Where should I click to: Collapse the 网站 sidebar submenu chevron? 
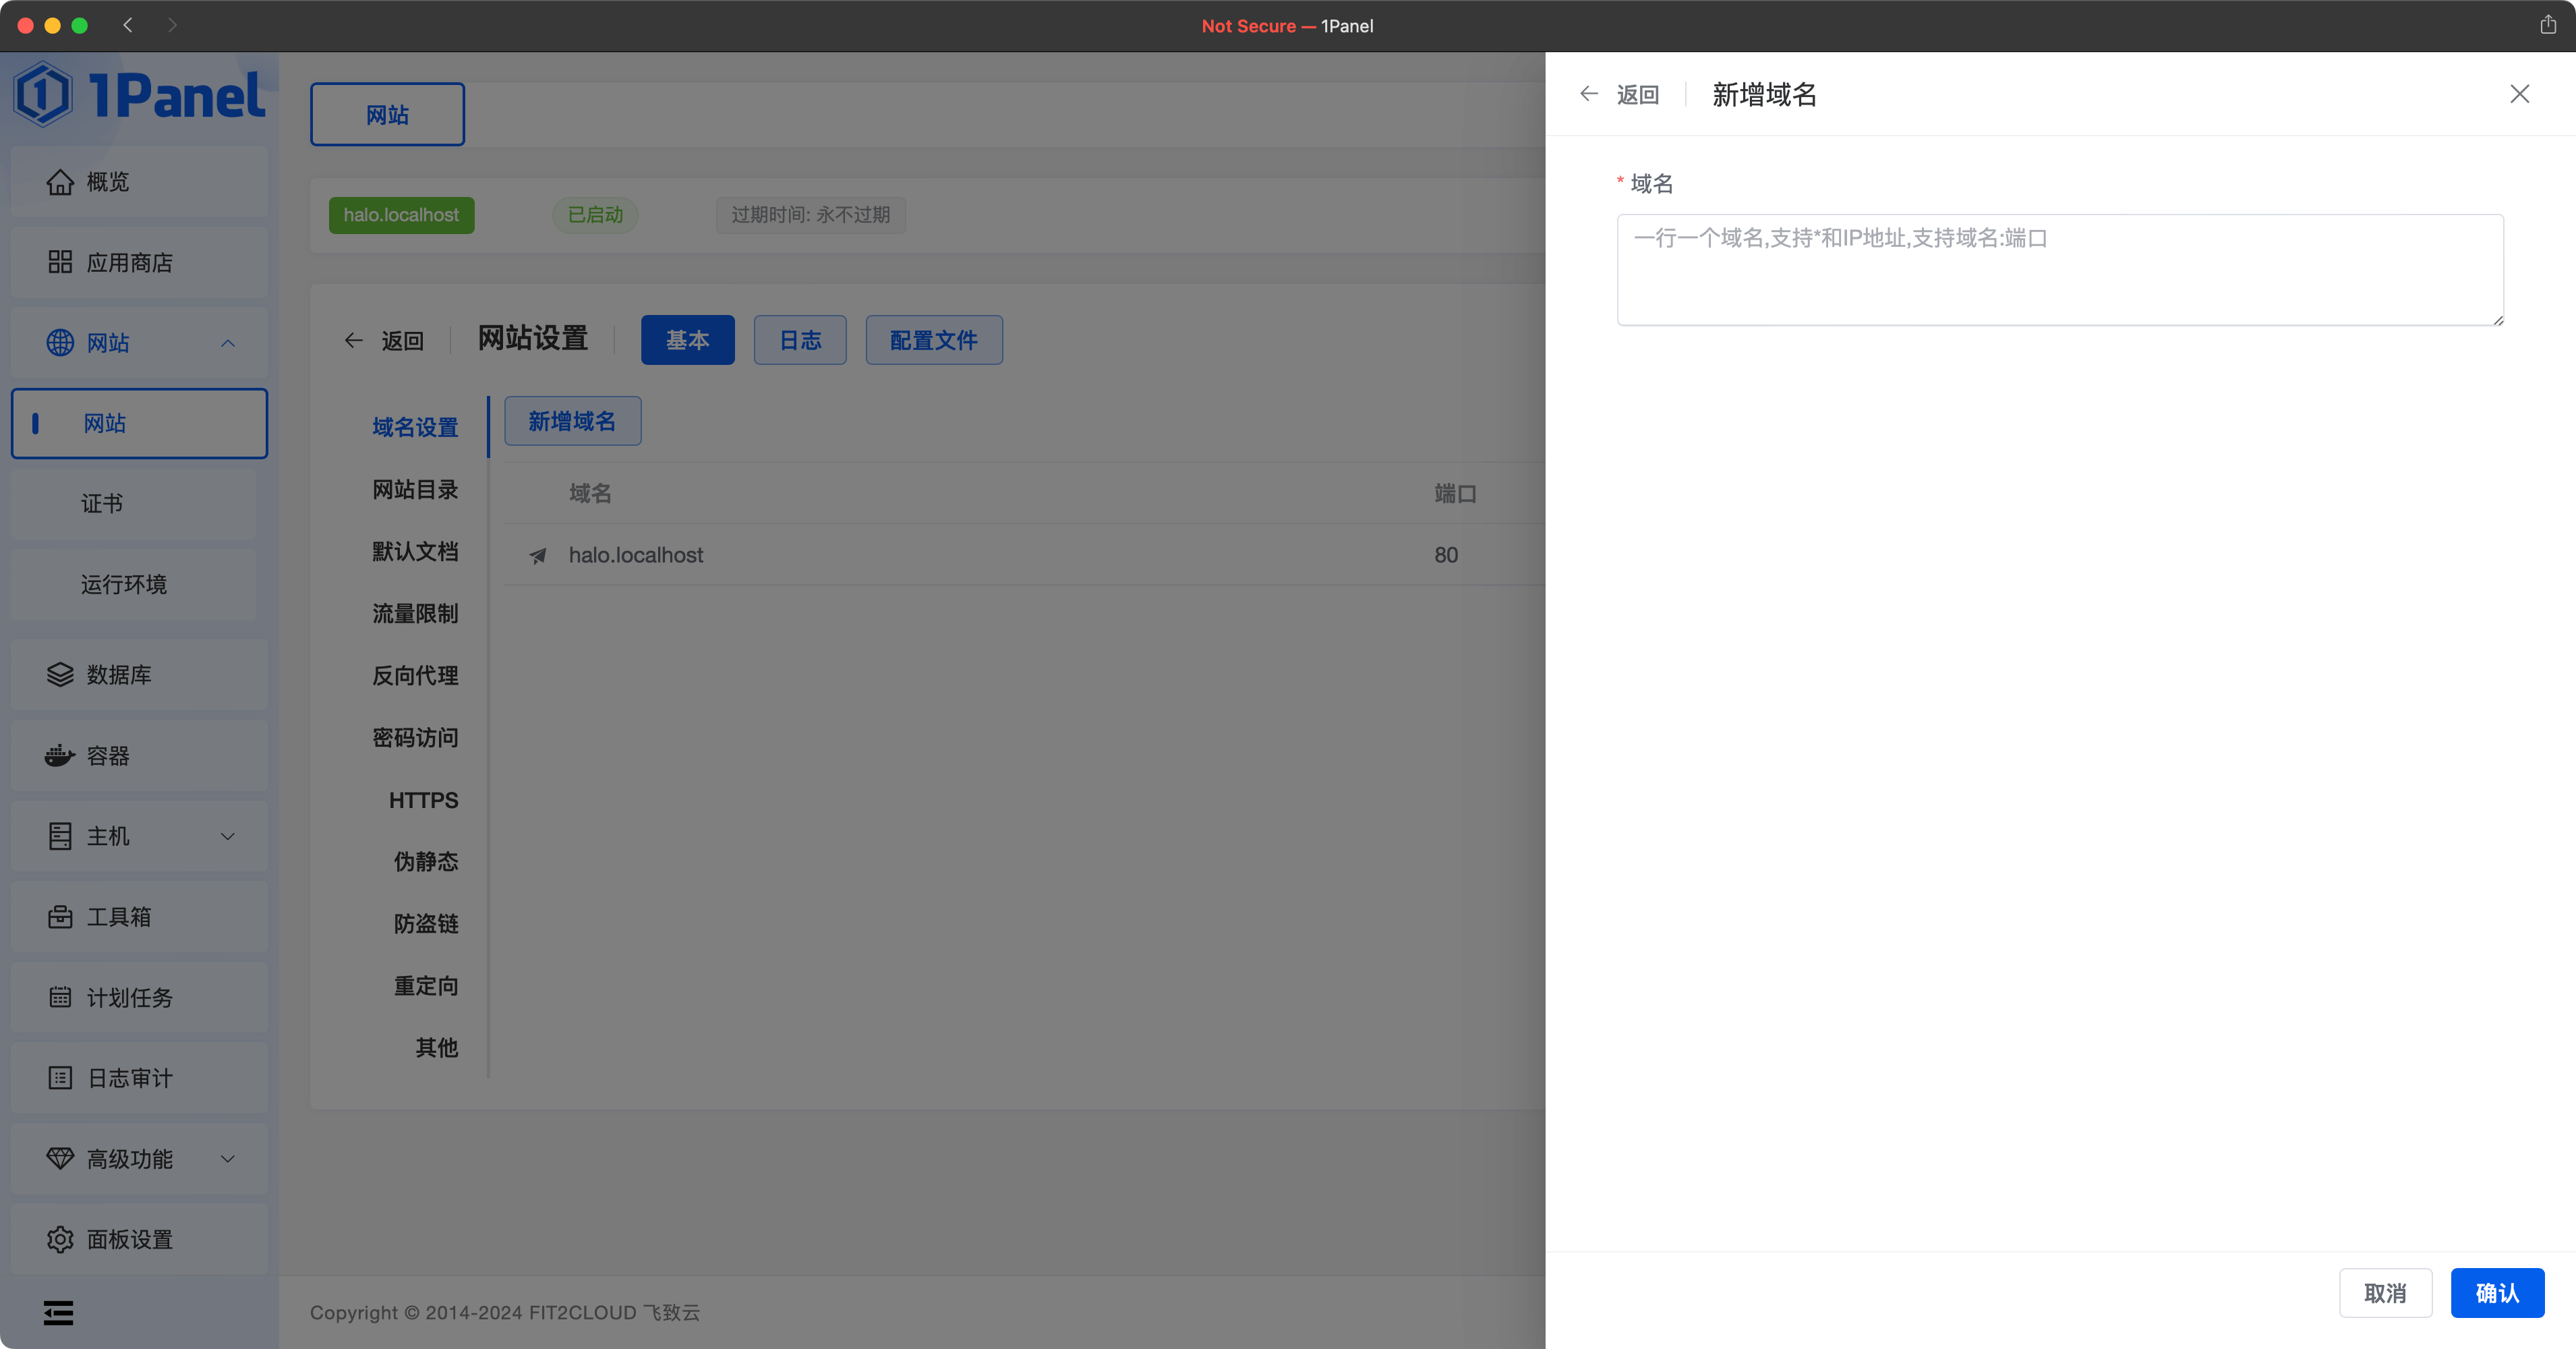pyautogui.click(x=228, y=343)
